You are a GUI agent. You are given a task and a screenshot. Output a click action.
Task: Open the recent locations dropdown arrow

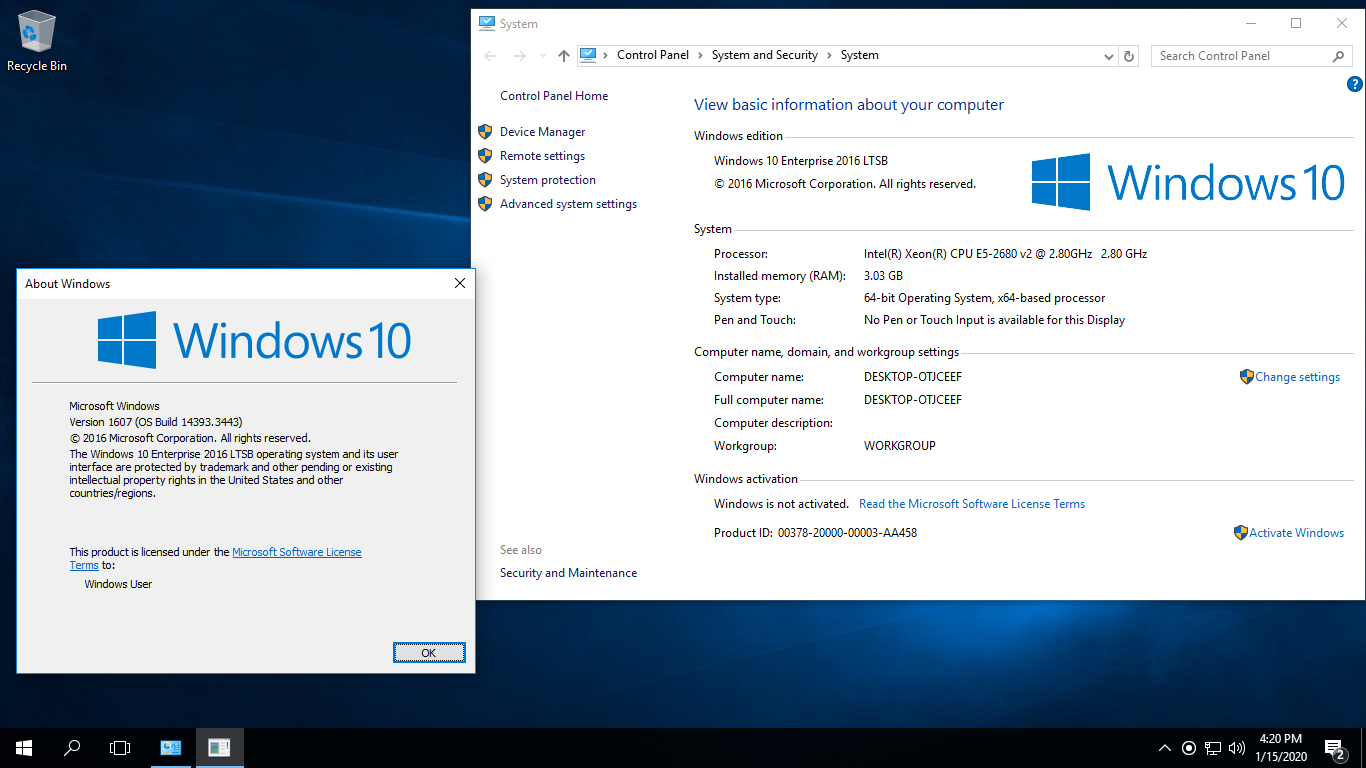click(x=543, y=56)
